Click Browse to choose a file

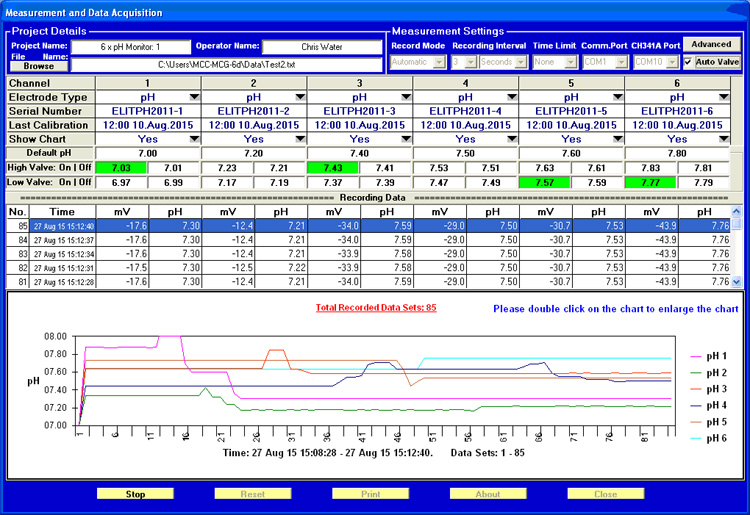pos(39,65)
